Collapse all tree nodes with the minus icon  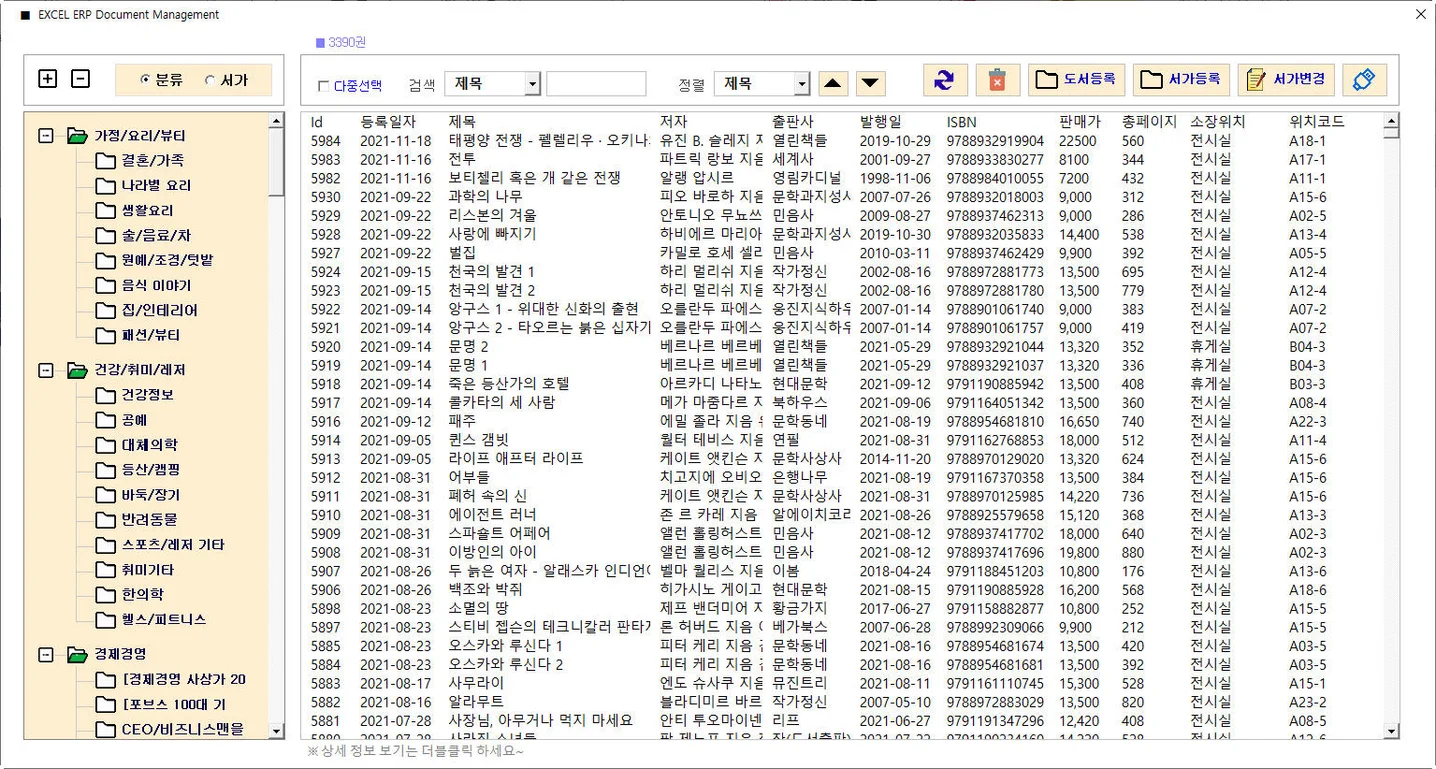(x=81, y=79)
